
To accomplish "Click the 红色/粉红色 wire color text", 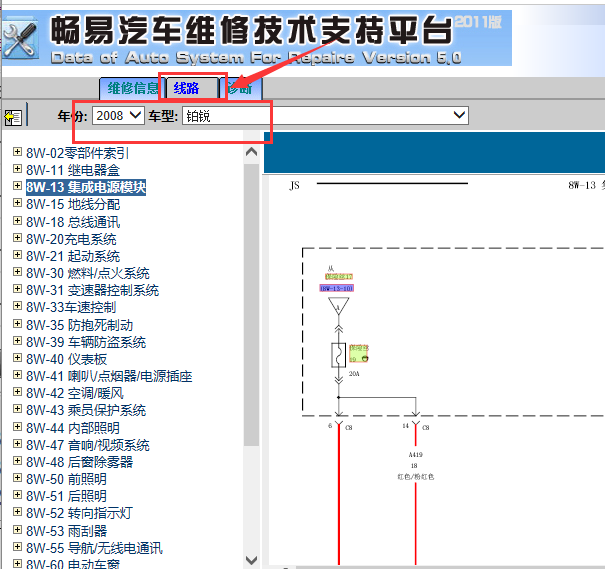I will [x=416, y=477].
